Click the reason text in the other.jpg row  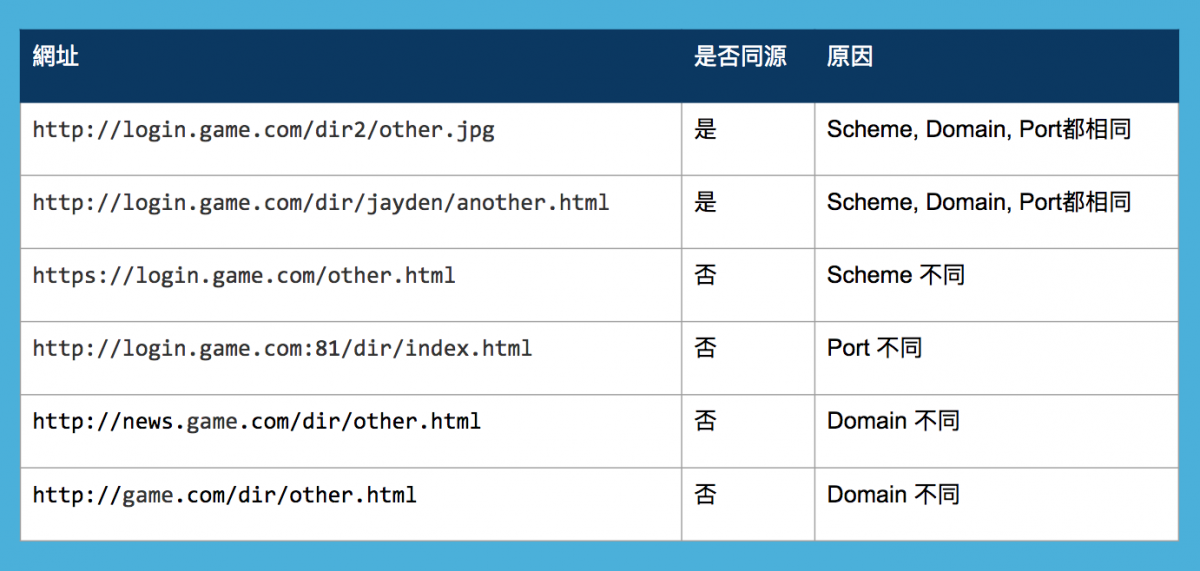pos(979,130)
